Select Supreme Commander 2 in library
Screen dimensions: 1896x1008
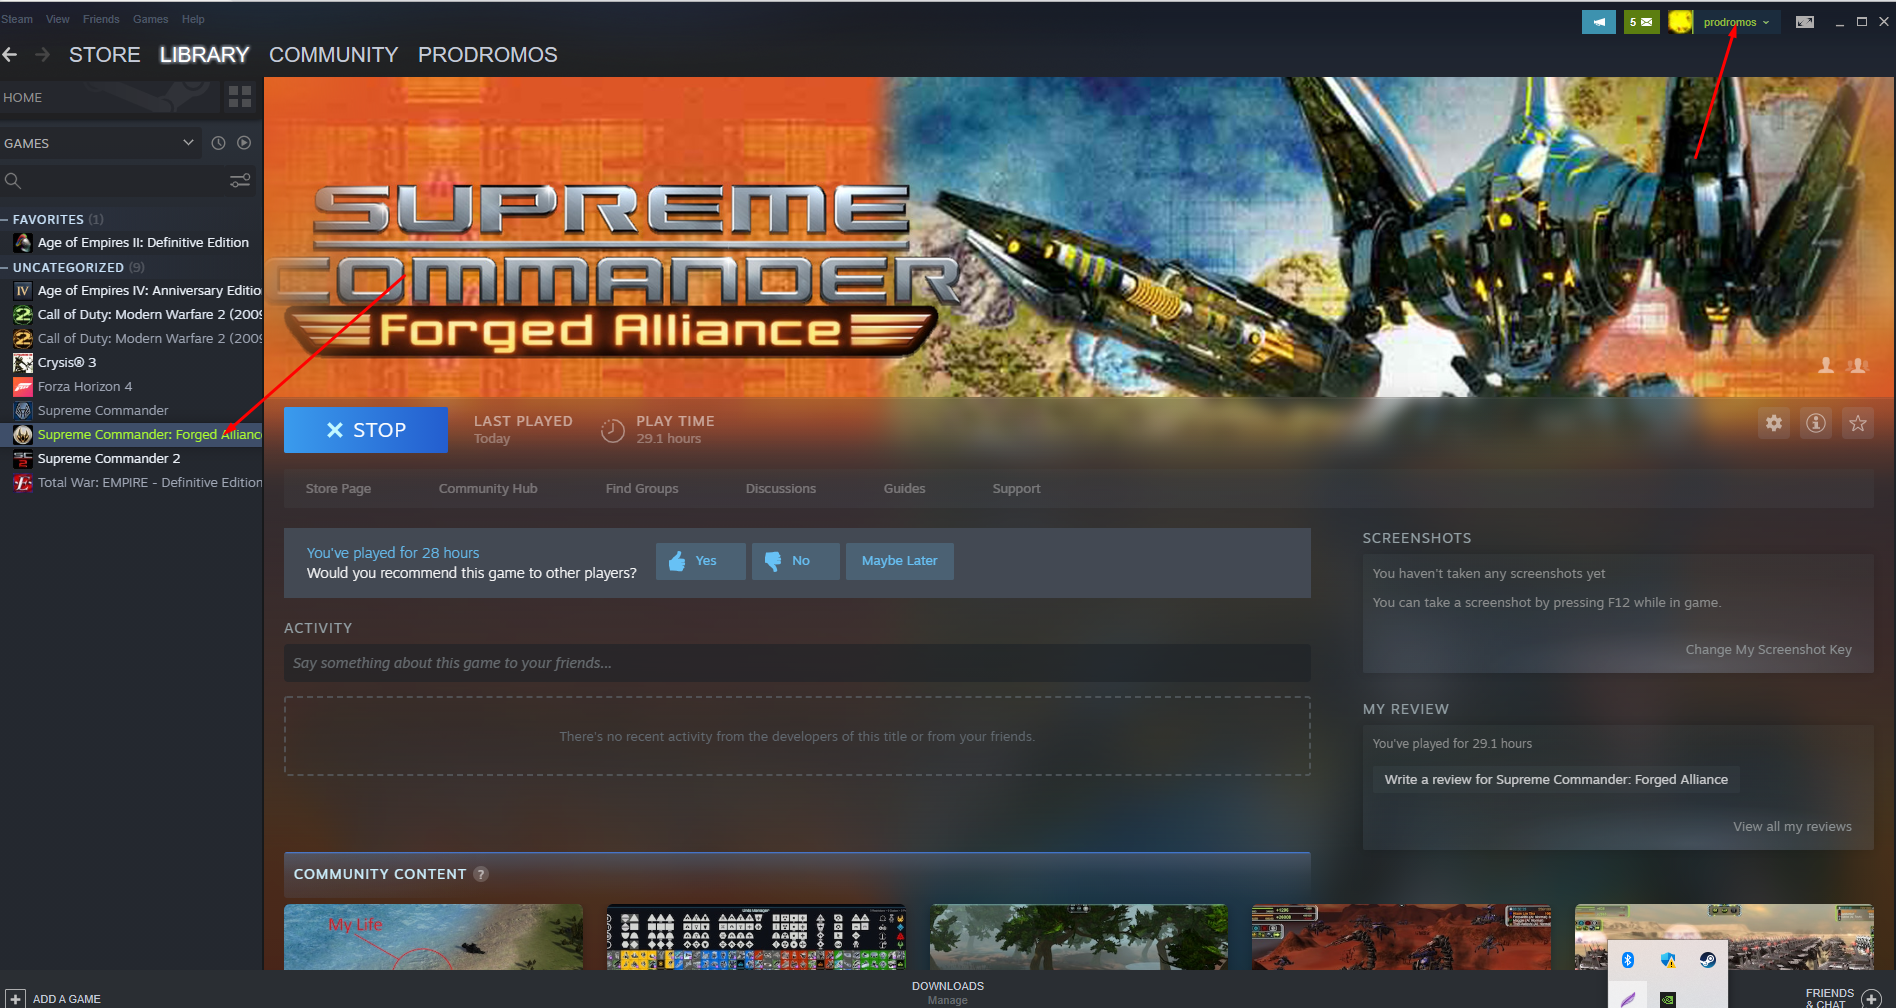131,458
